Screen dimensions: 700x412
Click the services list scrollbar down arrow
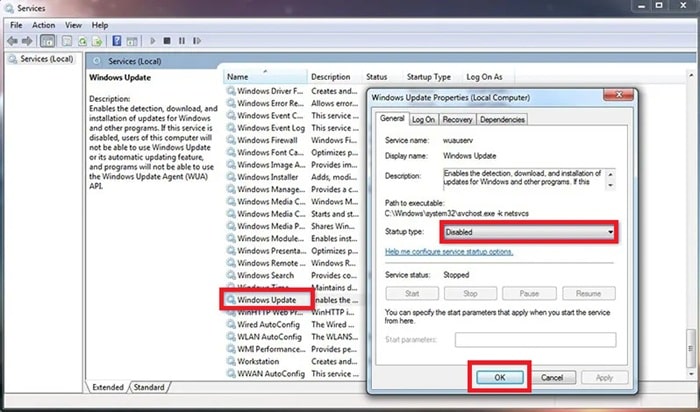pos(691,374)
